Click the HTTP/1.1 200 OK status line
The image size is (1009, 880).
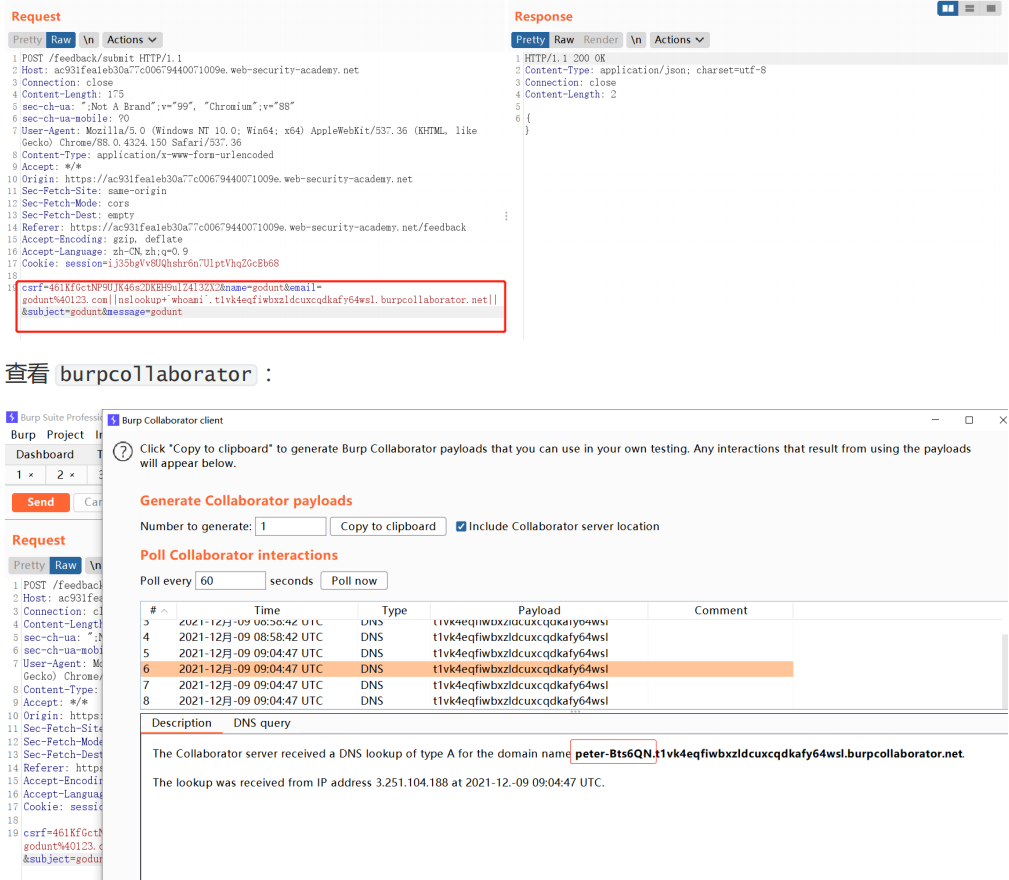564,58
